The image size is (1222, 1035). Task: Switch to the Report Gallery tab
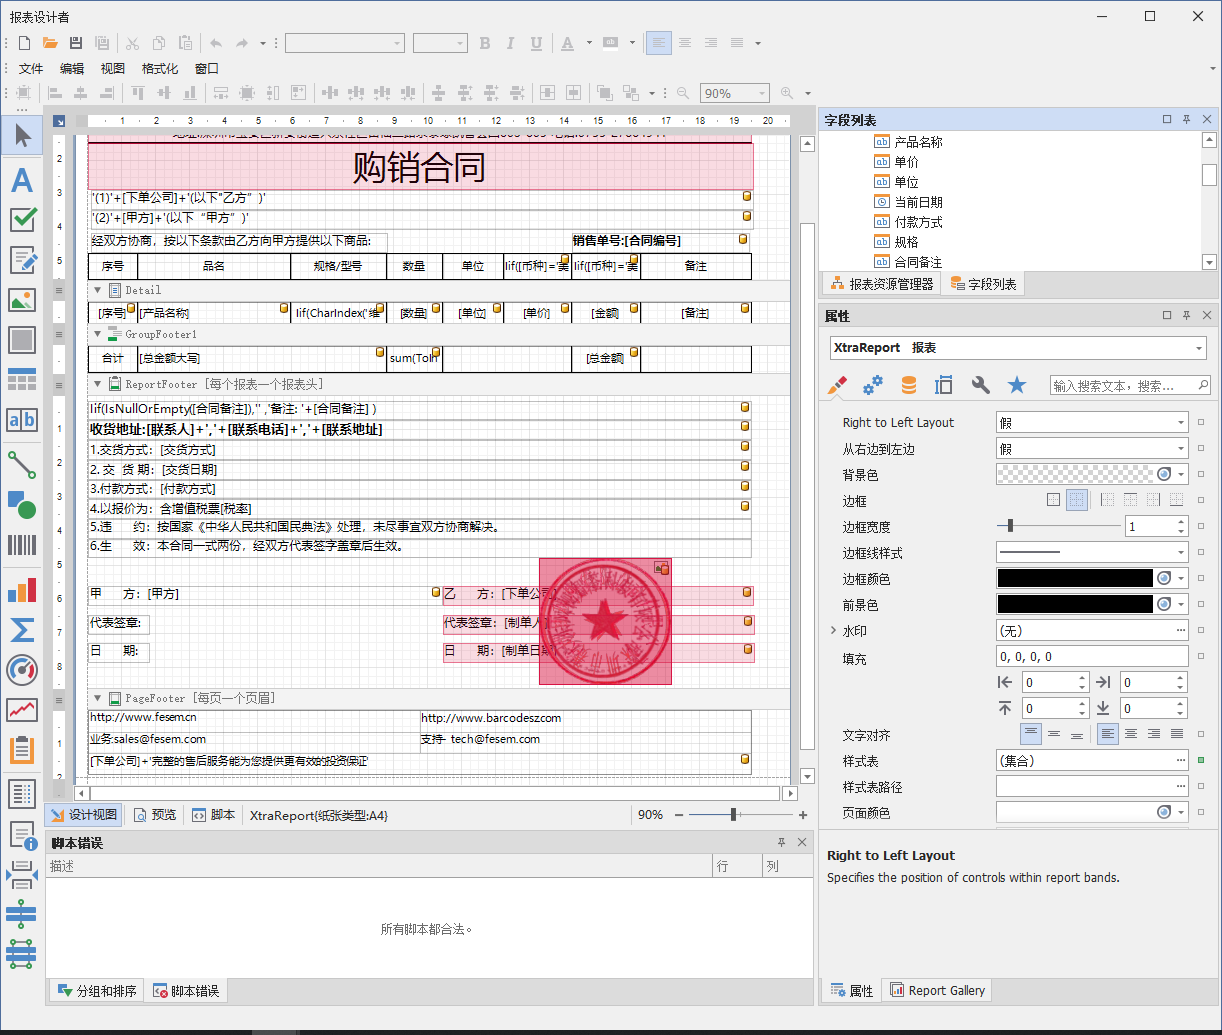pyautogui.click(x=938, y=991)
